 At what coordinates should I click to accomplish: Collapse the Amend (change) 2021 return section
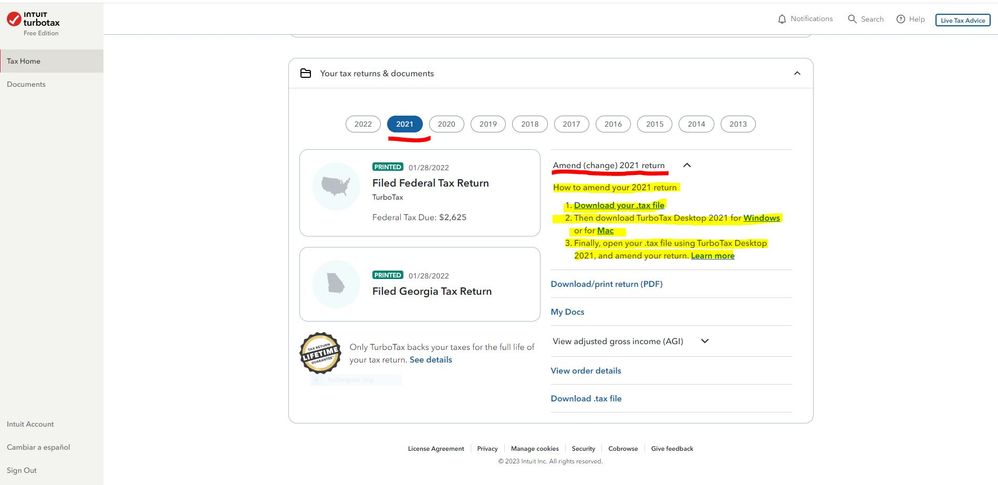[x=687, y=165]
